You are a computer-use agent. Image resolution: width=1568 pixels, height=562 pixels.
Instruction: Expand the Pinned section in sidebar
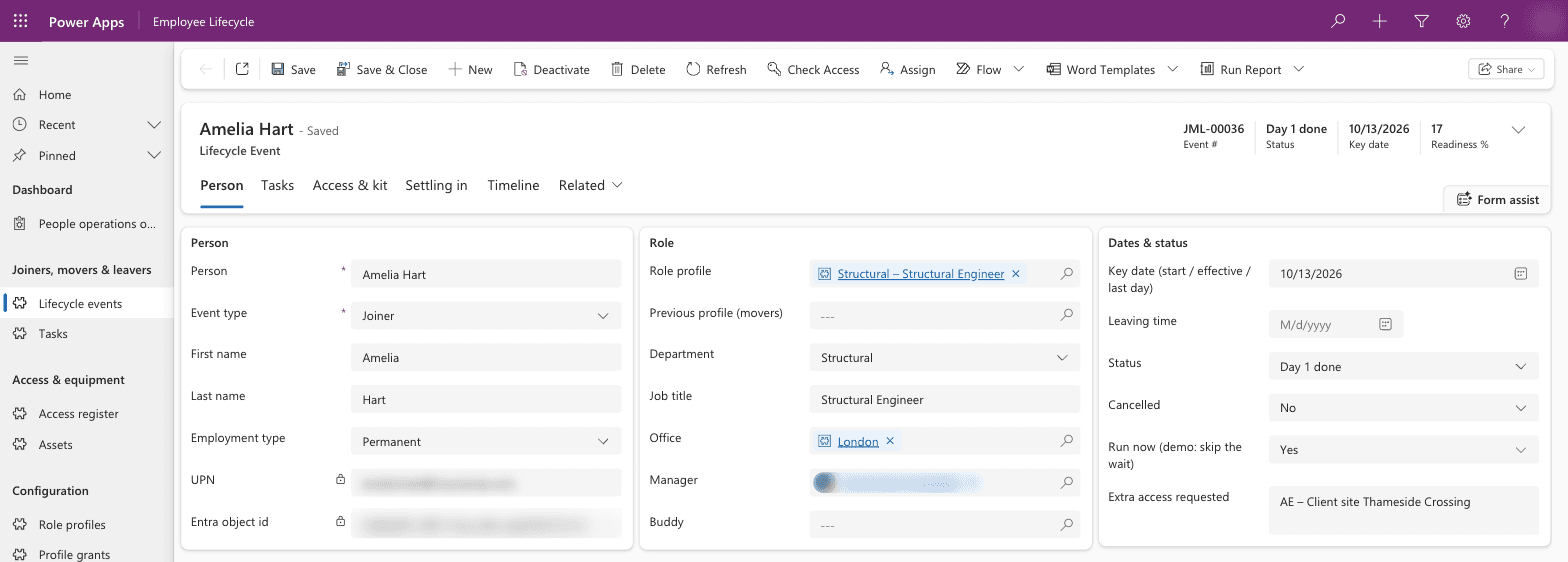click(x=154, y=156)
